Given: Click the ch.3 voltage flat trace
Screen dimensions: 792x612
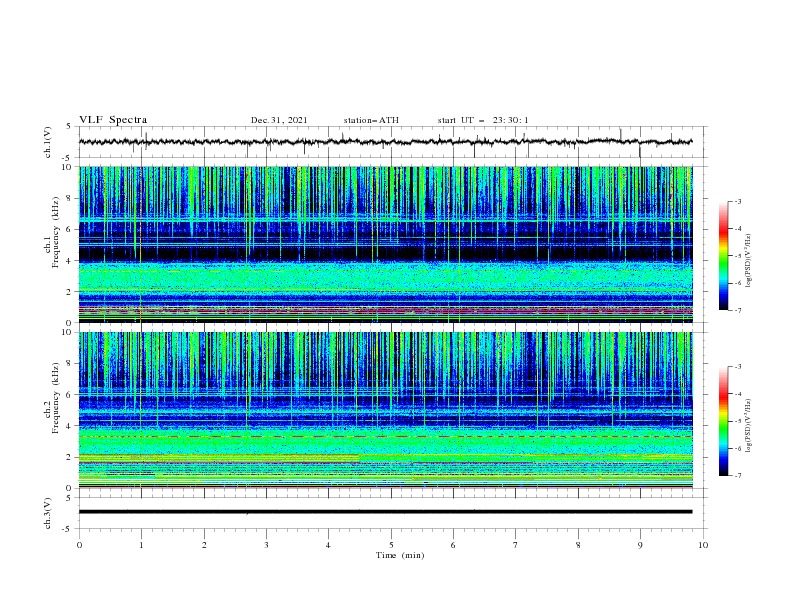Looking at the screenshot, I should [385, 512].
